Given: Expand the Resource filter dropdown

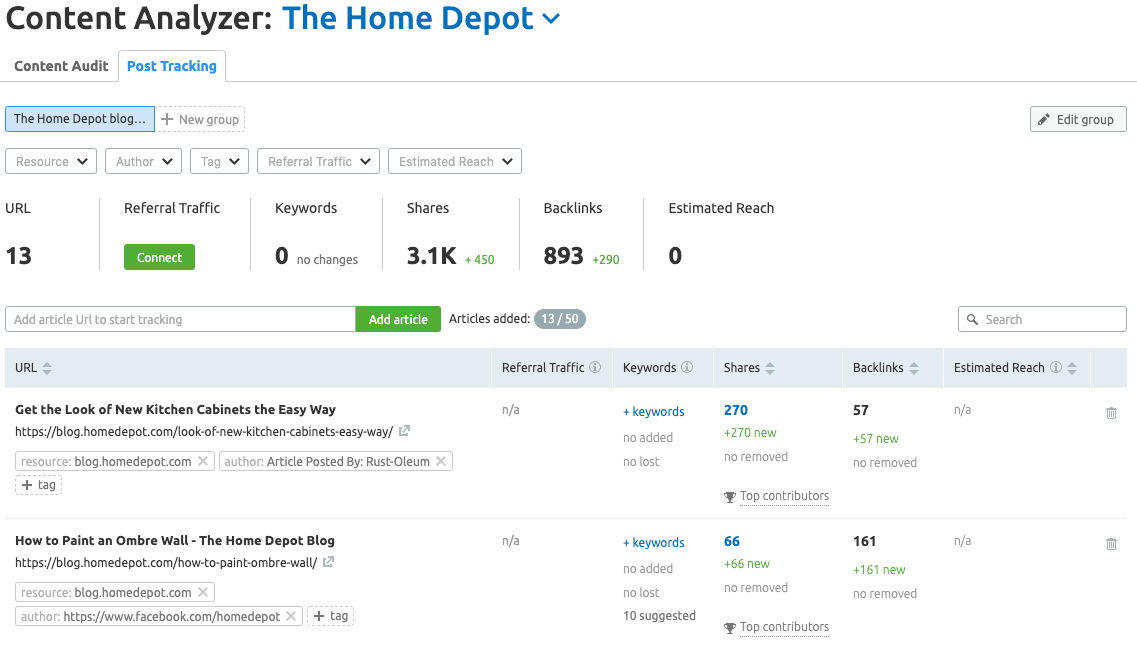Looking at the screenshot, I should click(x=51, y=161).
